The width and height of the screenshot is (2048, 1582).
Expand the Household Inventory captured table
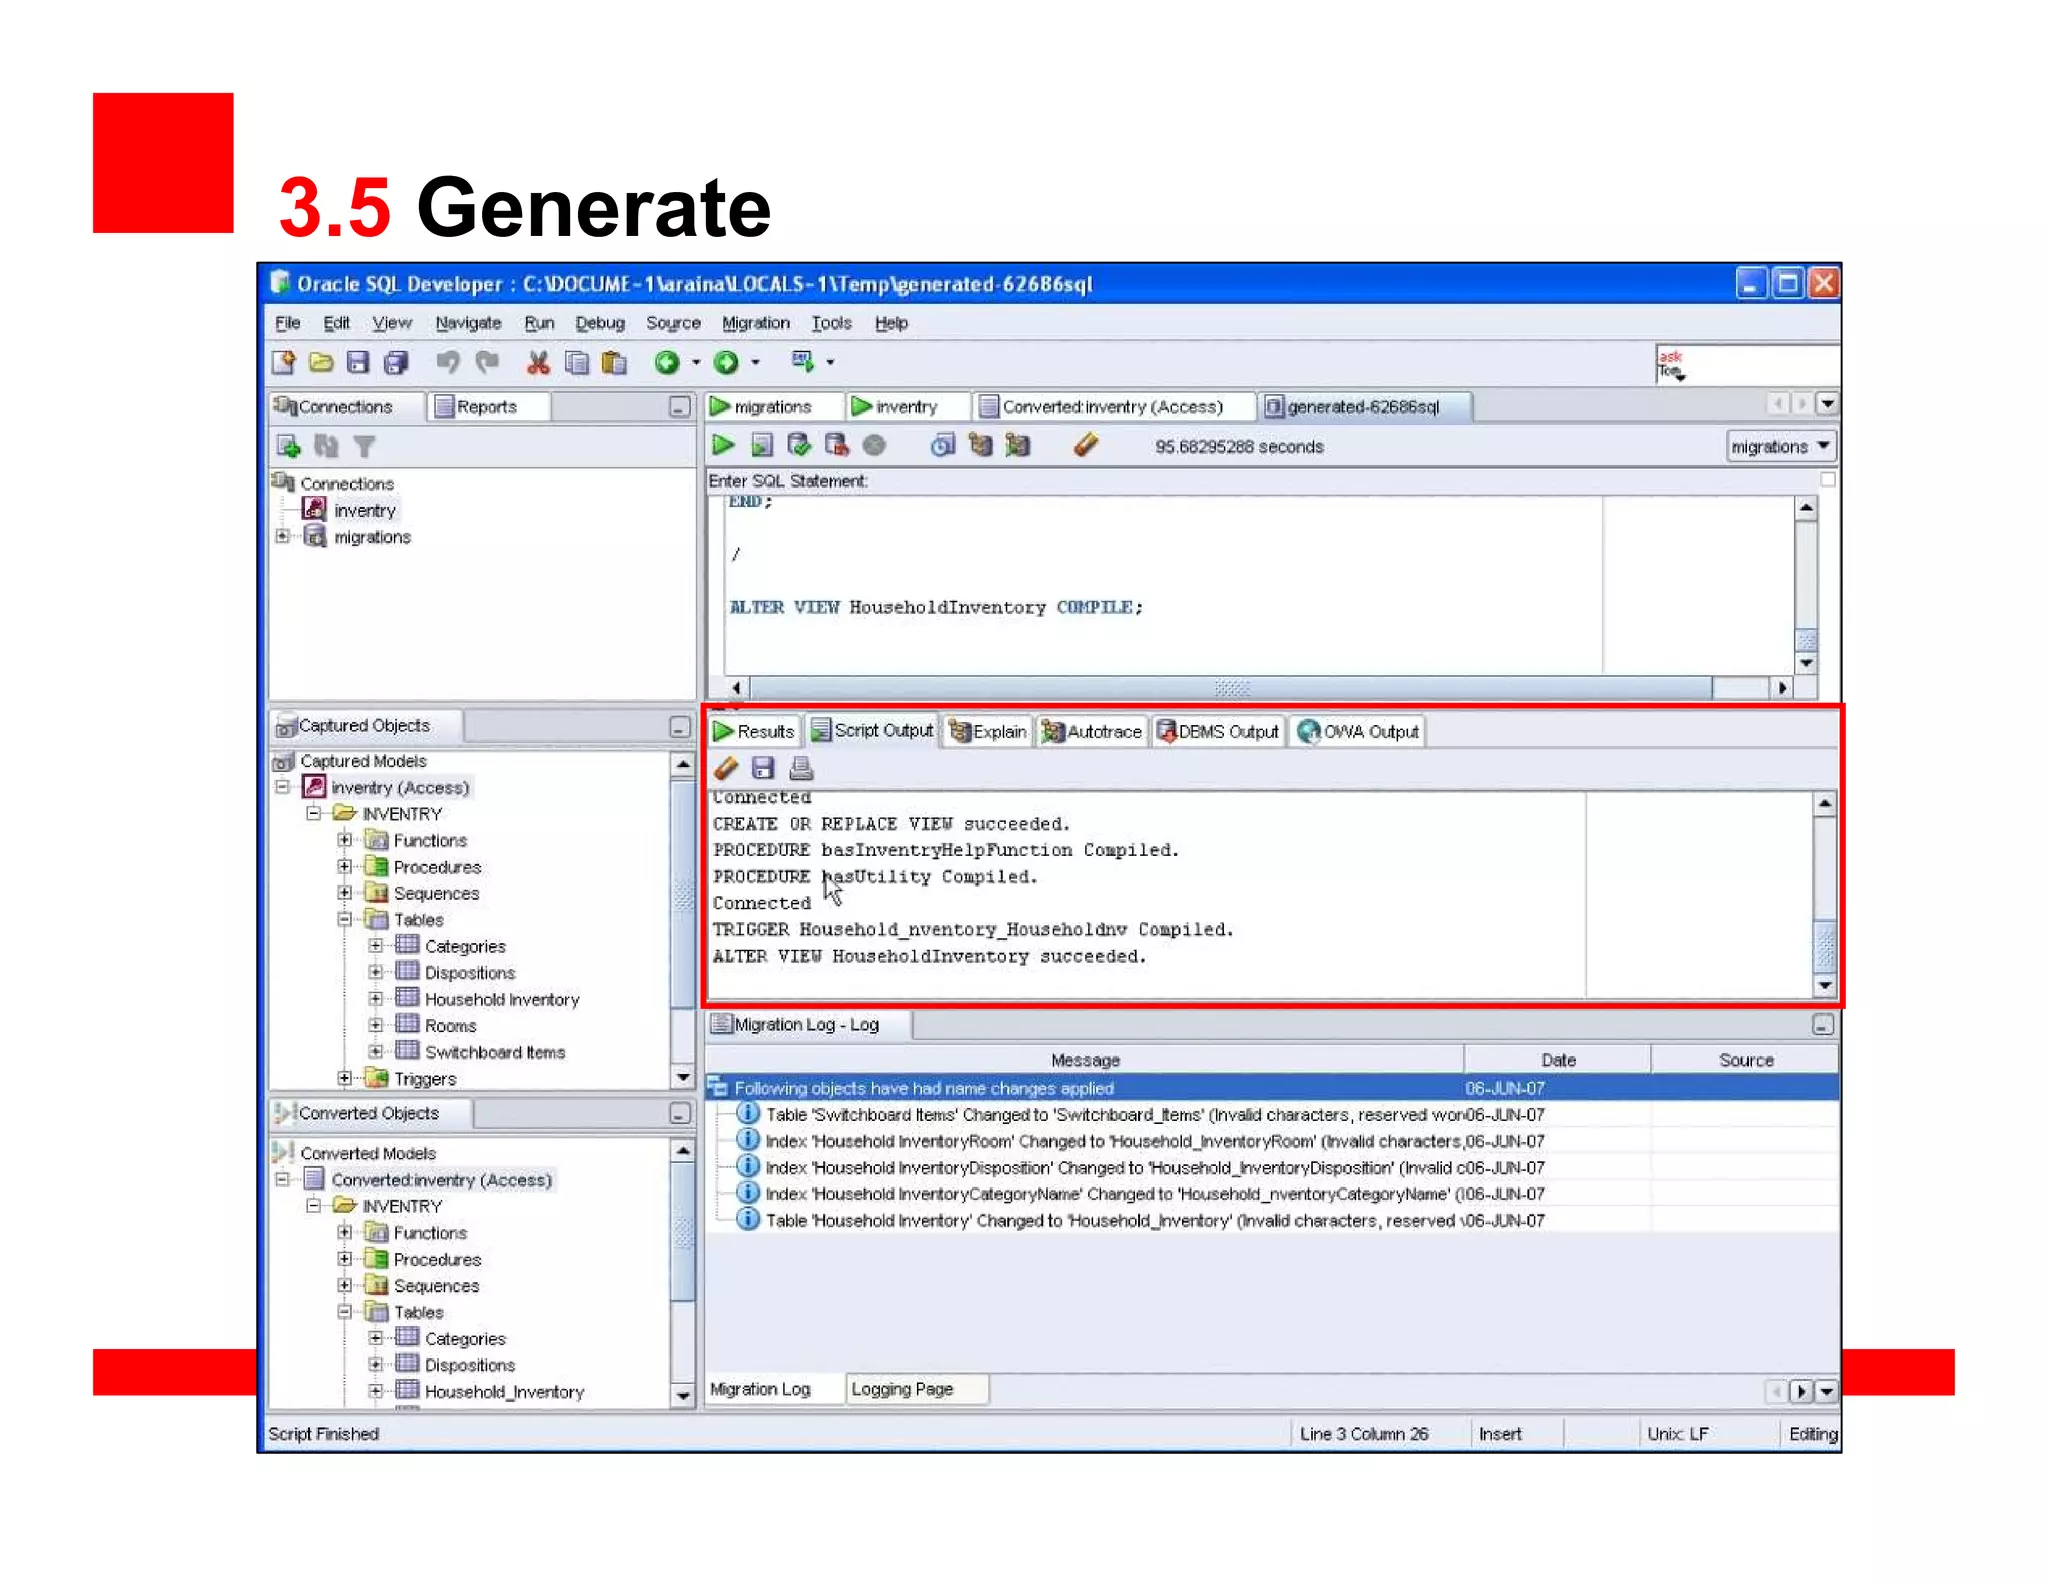pos(376,998)
